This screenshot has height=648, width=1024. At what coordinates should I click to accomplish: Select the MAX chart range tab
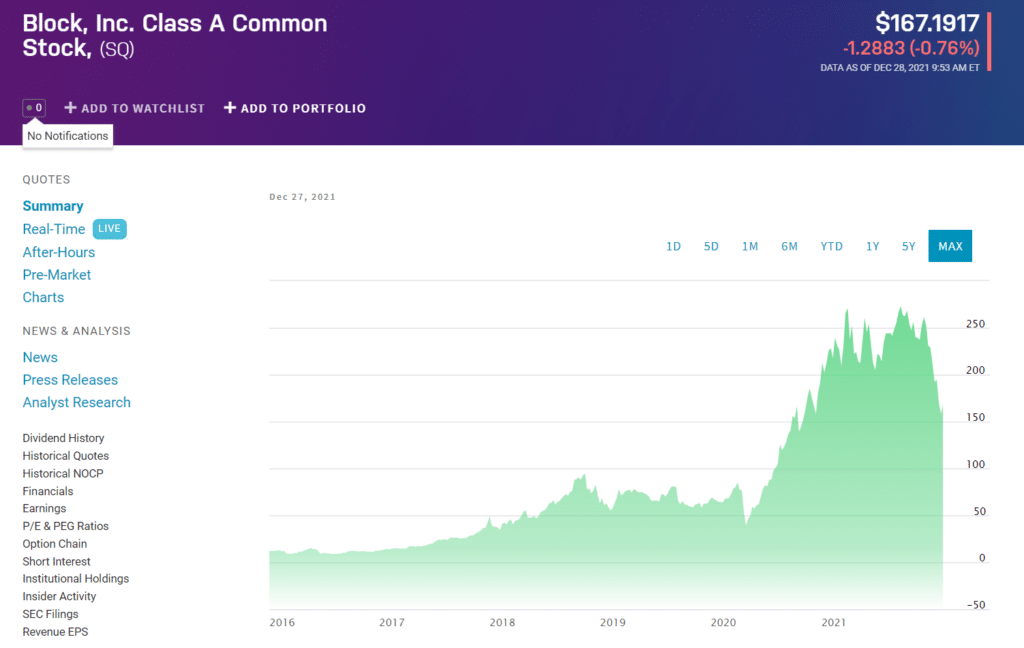950,246
